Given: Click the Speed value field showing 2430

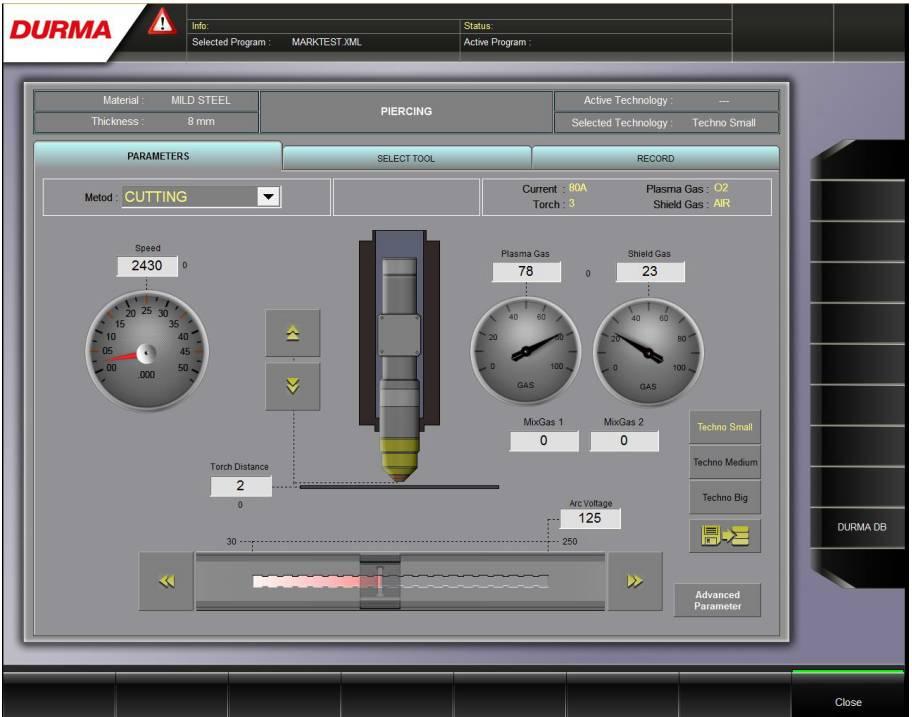Looking at the screenshot, I should [147, 266].
